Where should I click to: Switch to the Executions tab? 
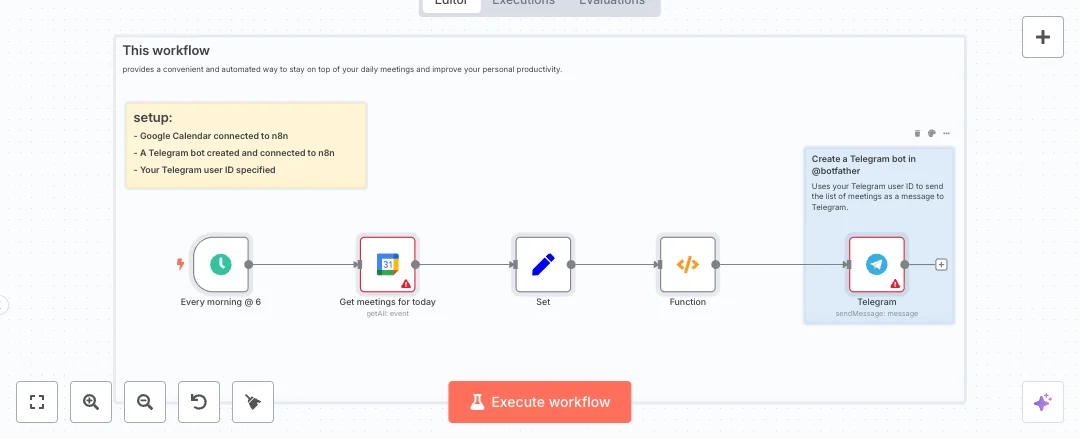coord(524,3)
